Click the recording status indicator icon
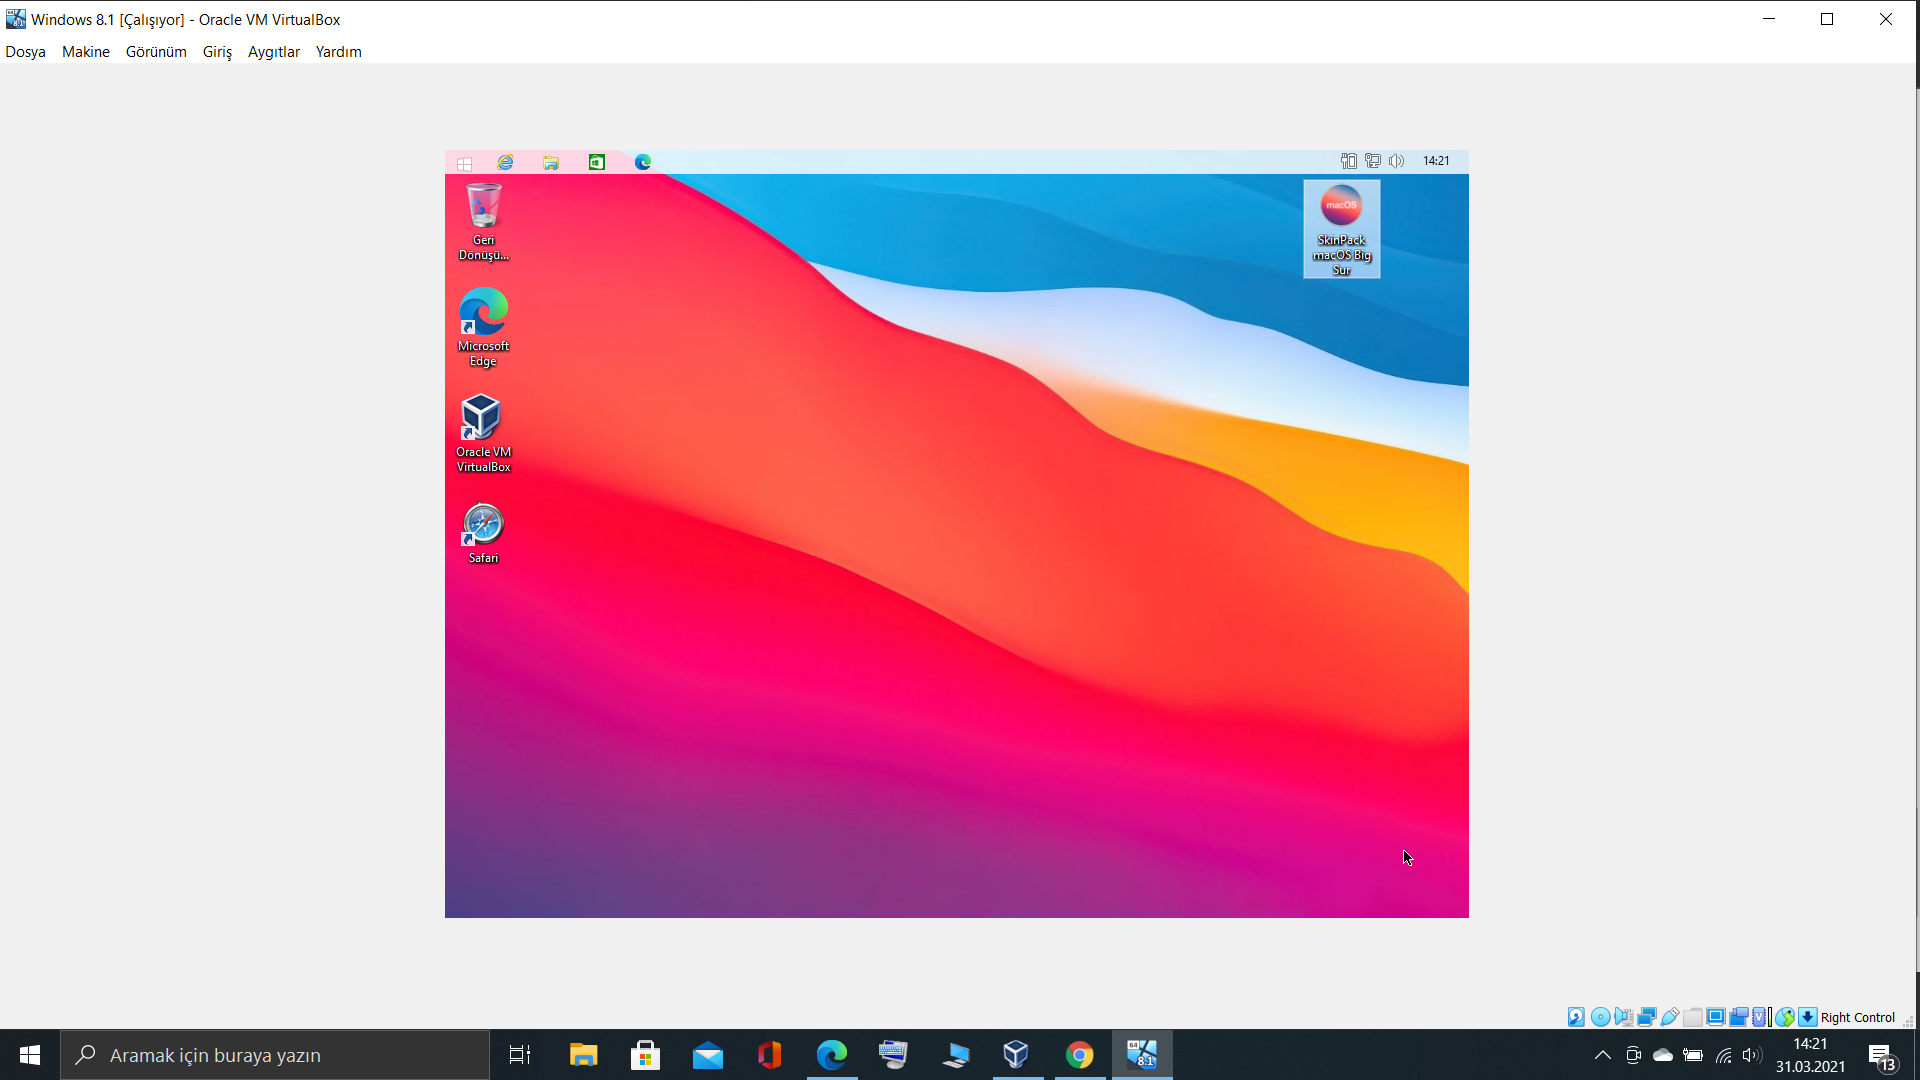Screen dimensions: 1920x1080 (x=1738, y=1017)
